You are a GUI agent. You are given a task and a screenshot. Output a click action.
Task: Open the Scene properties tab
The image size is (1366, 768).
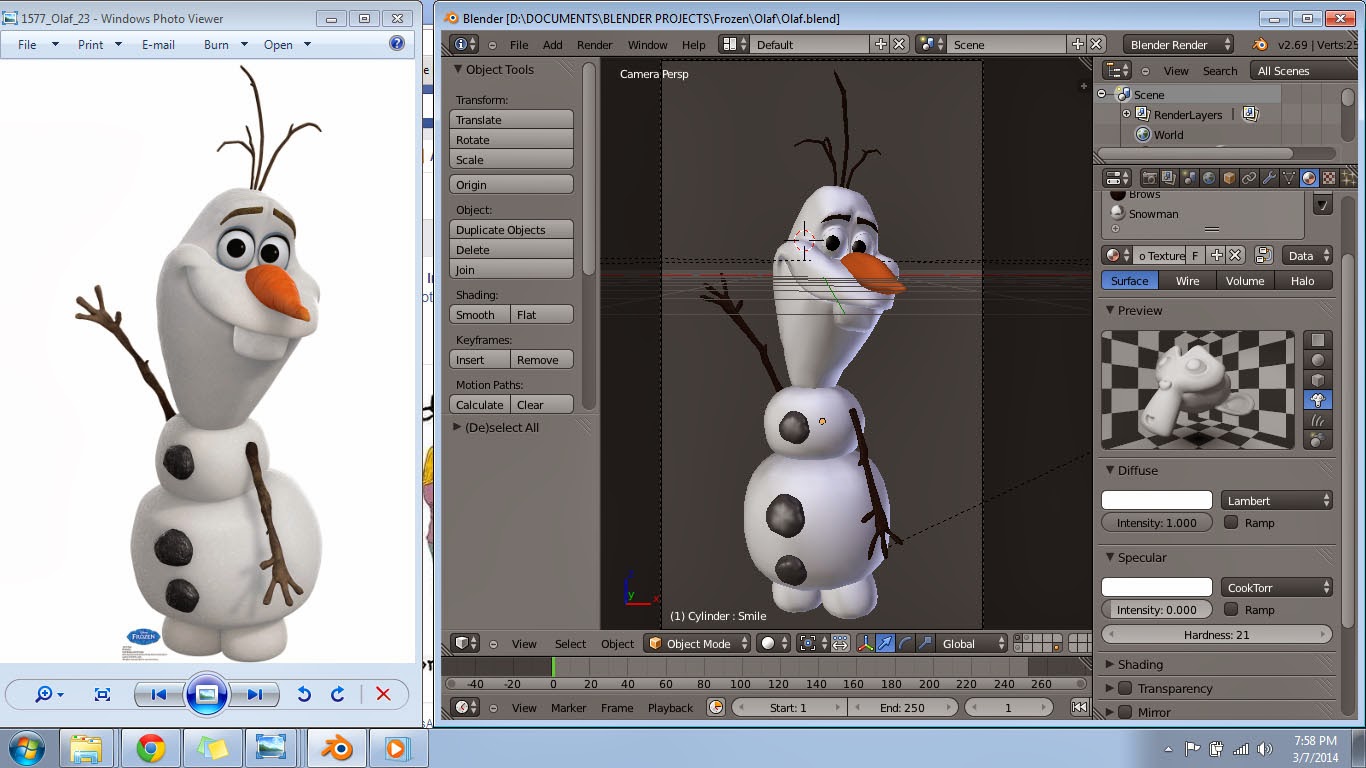(x=1189, y=178)
